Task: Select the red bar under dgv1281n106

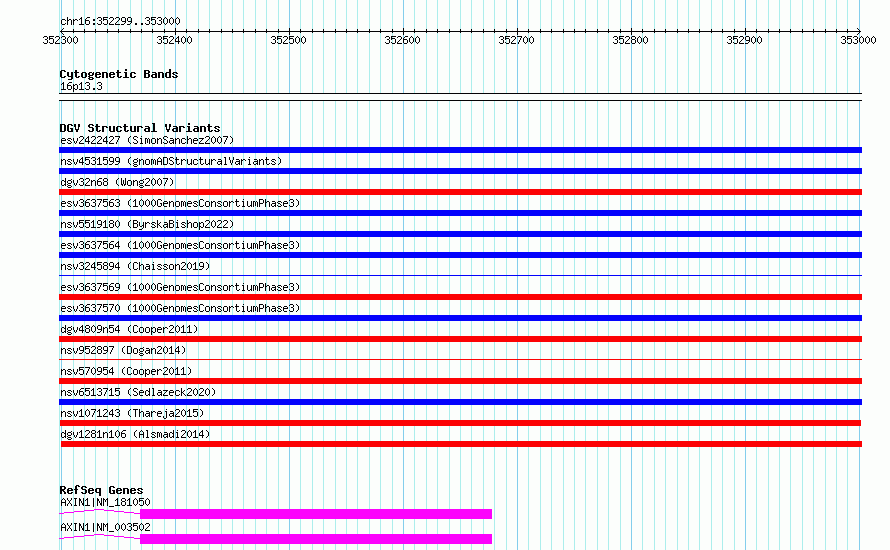Action: (x=461, y=444)
